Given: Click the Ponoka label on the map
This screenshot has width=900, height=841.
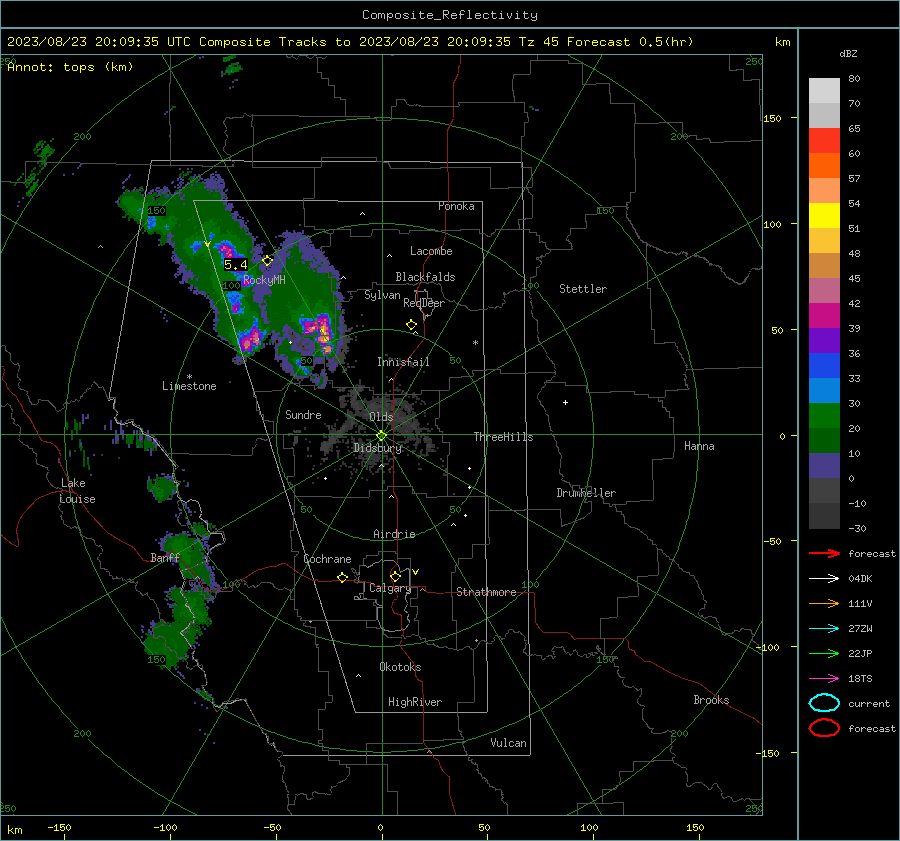Looking at the screenshot, I should click(456, 206).
